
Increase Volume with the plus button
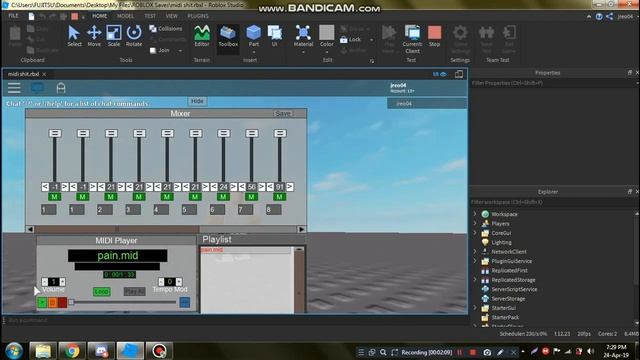tap(62, 282)
